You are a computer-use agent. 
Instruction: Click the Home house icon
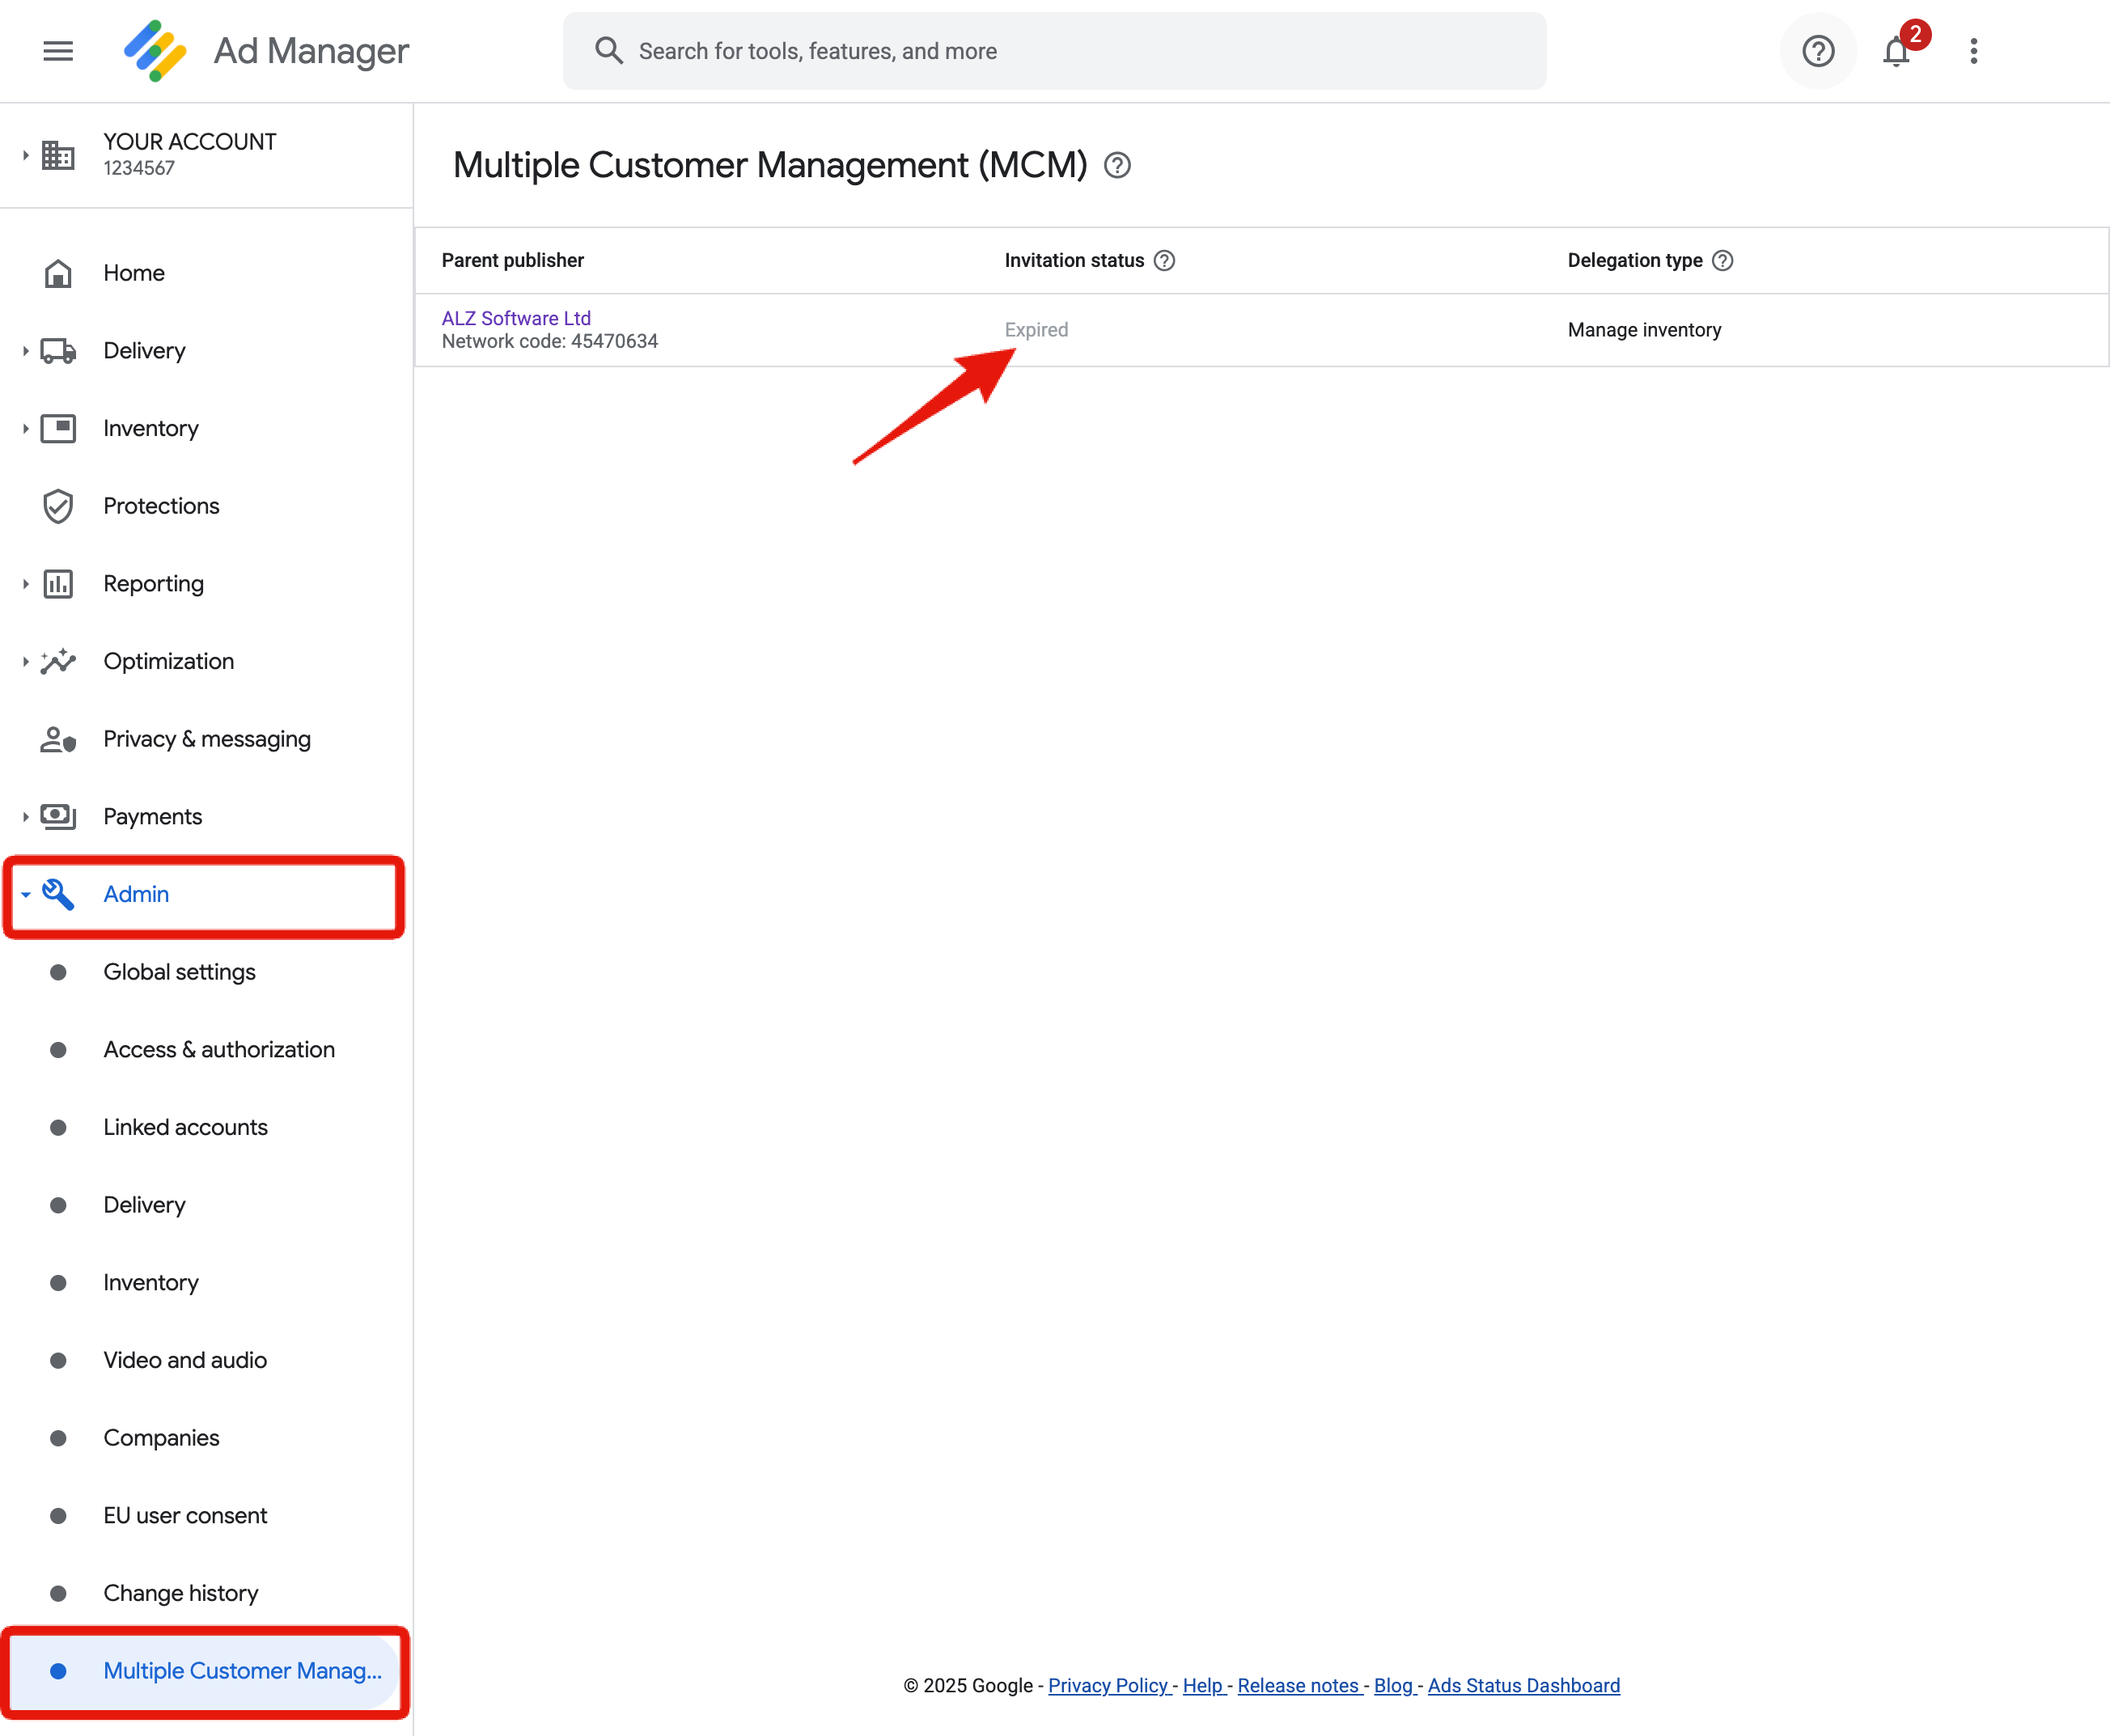58,273
